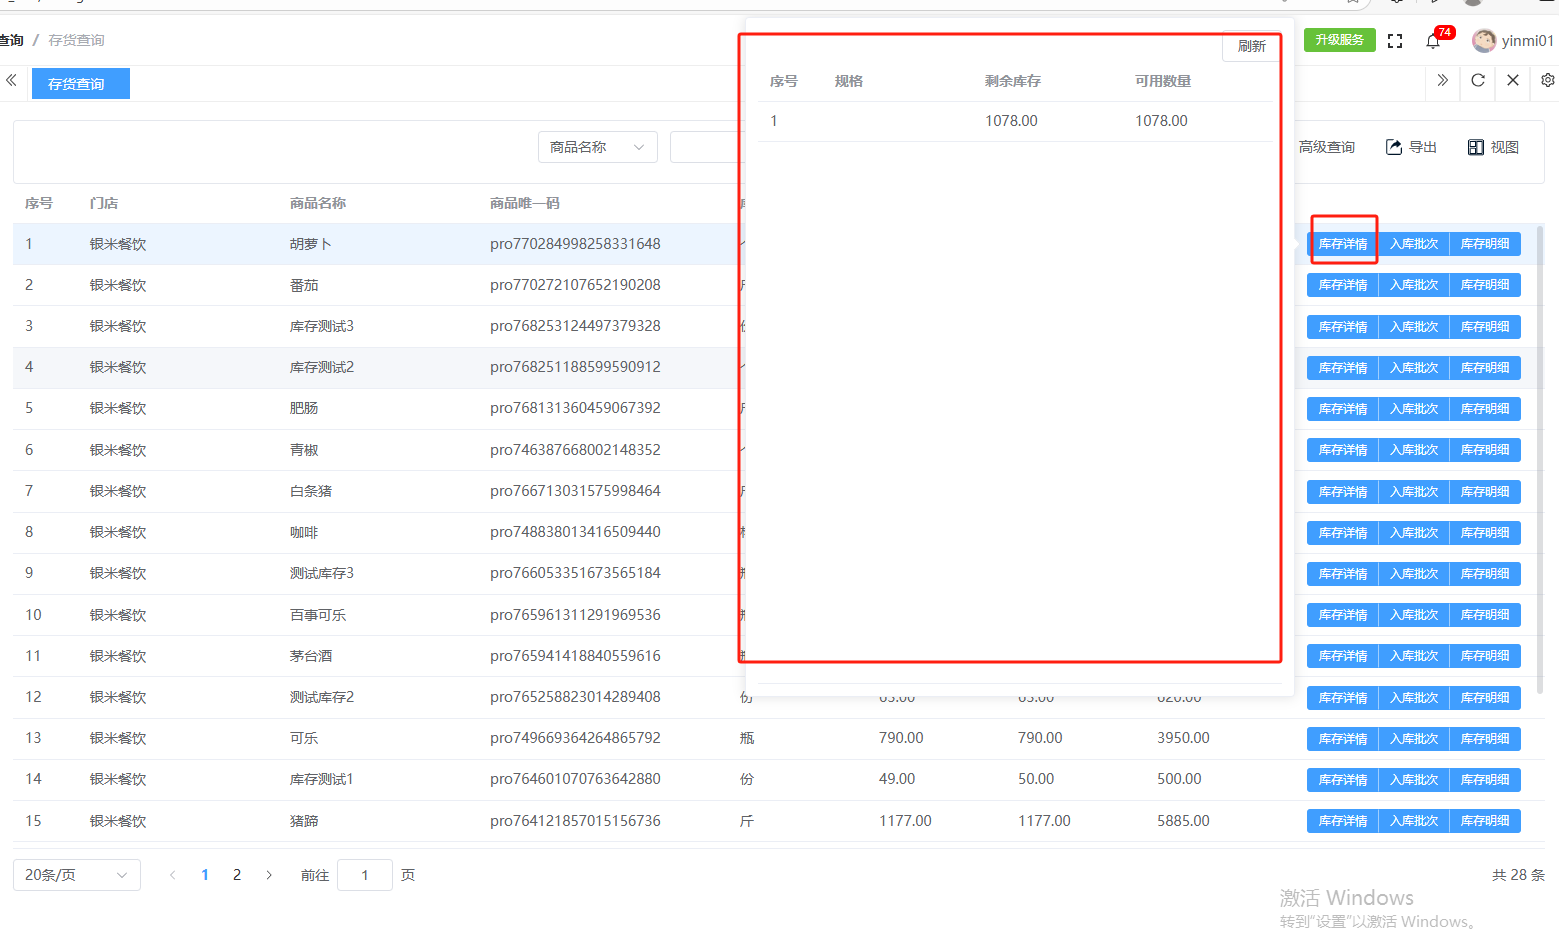The width and height of the screenshot is (1559, 949).
Task: Click the 刷新 button in the popup
Action: point(1251,46)
